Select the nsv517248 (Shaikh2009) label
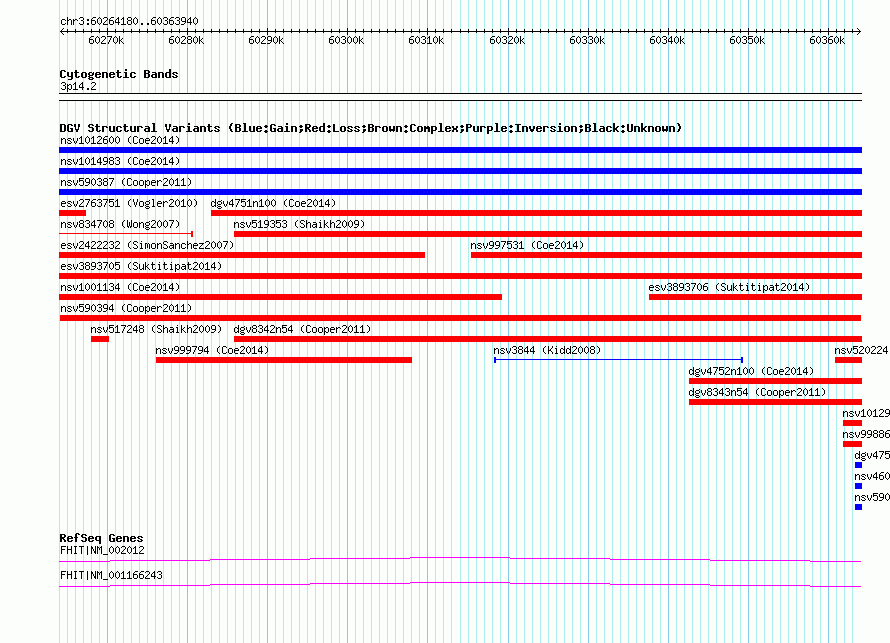Viewport: 890px width, 643px height. coord(156,329)
